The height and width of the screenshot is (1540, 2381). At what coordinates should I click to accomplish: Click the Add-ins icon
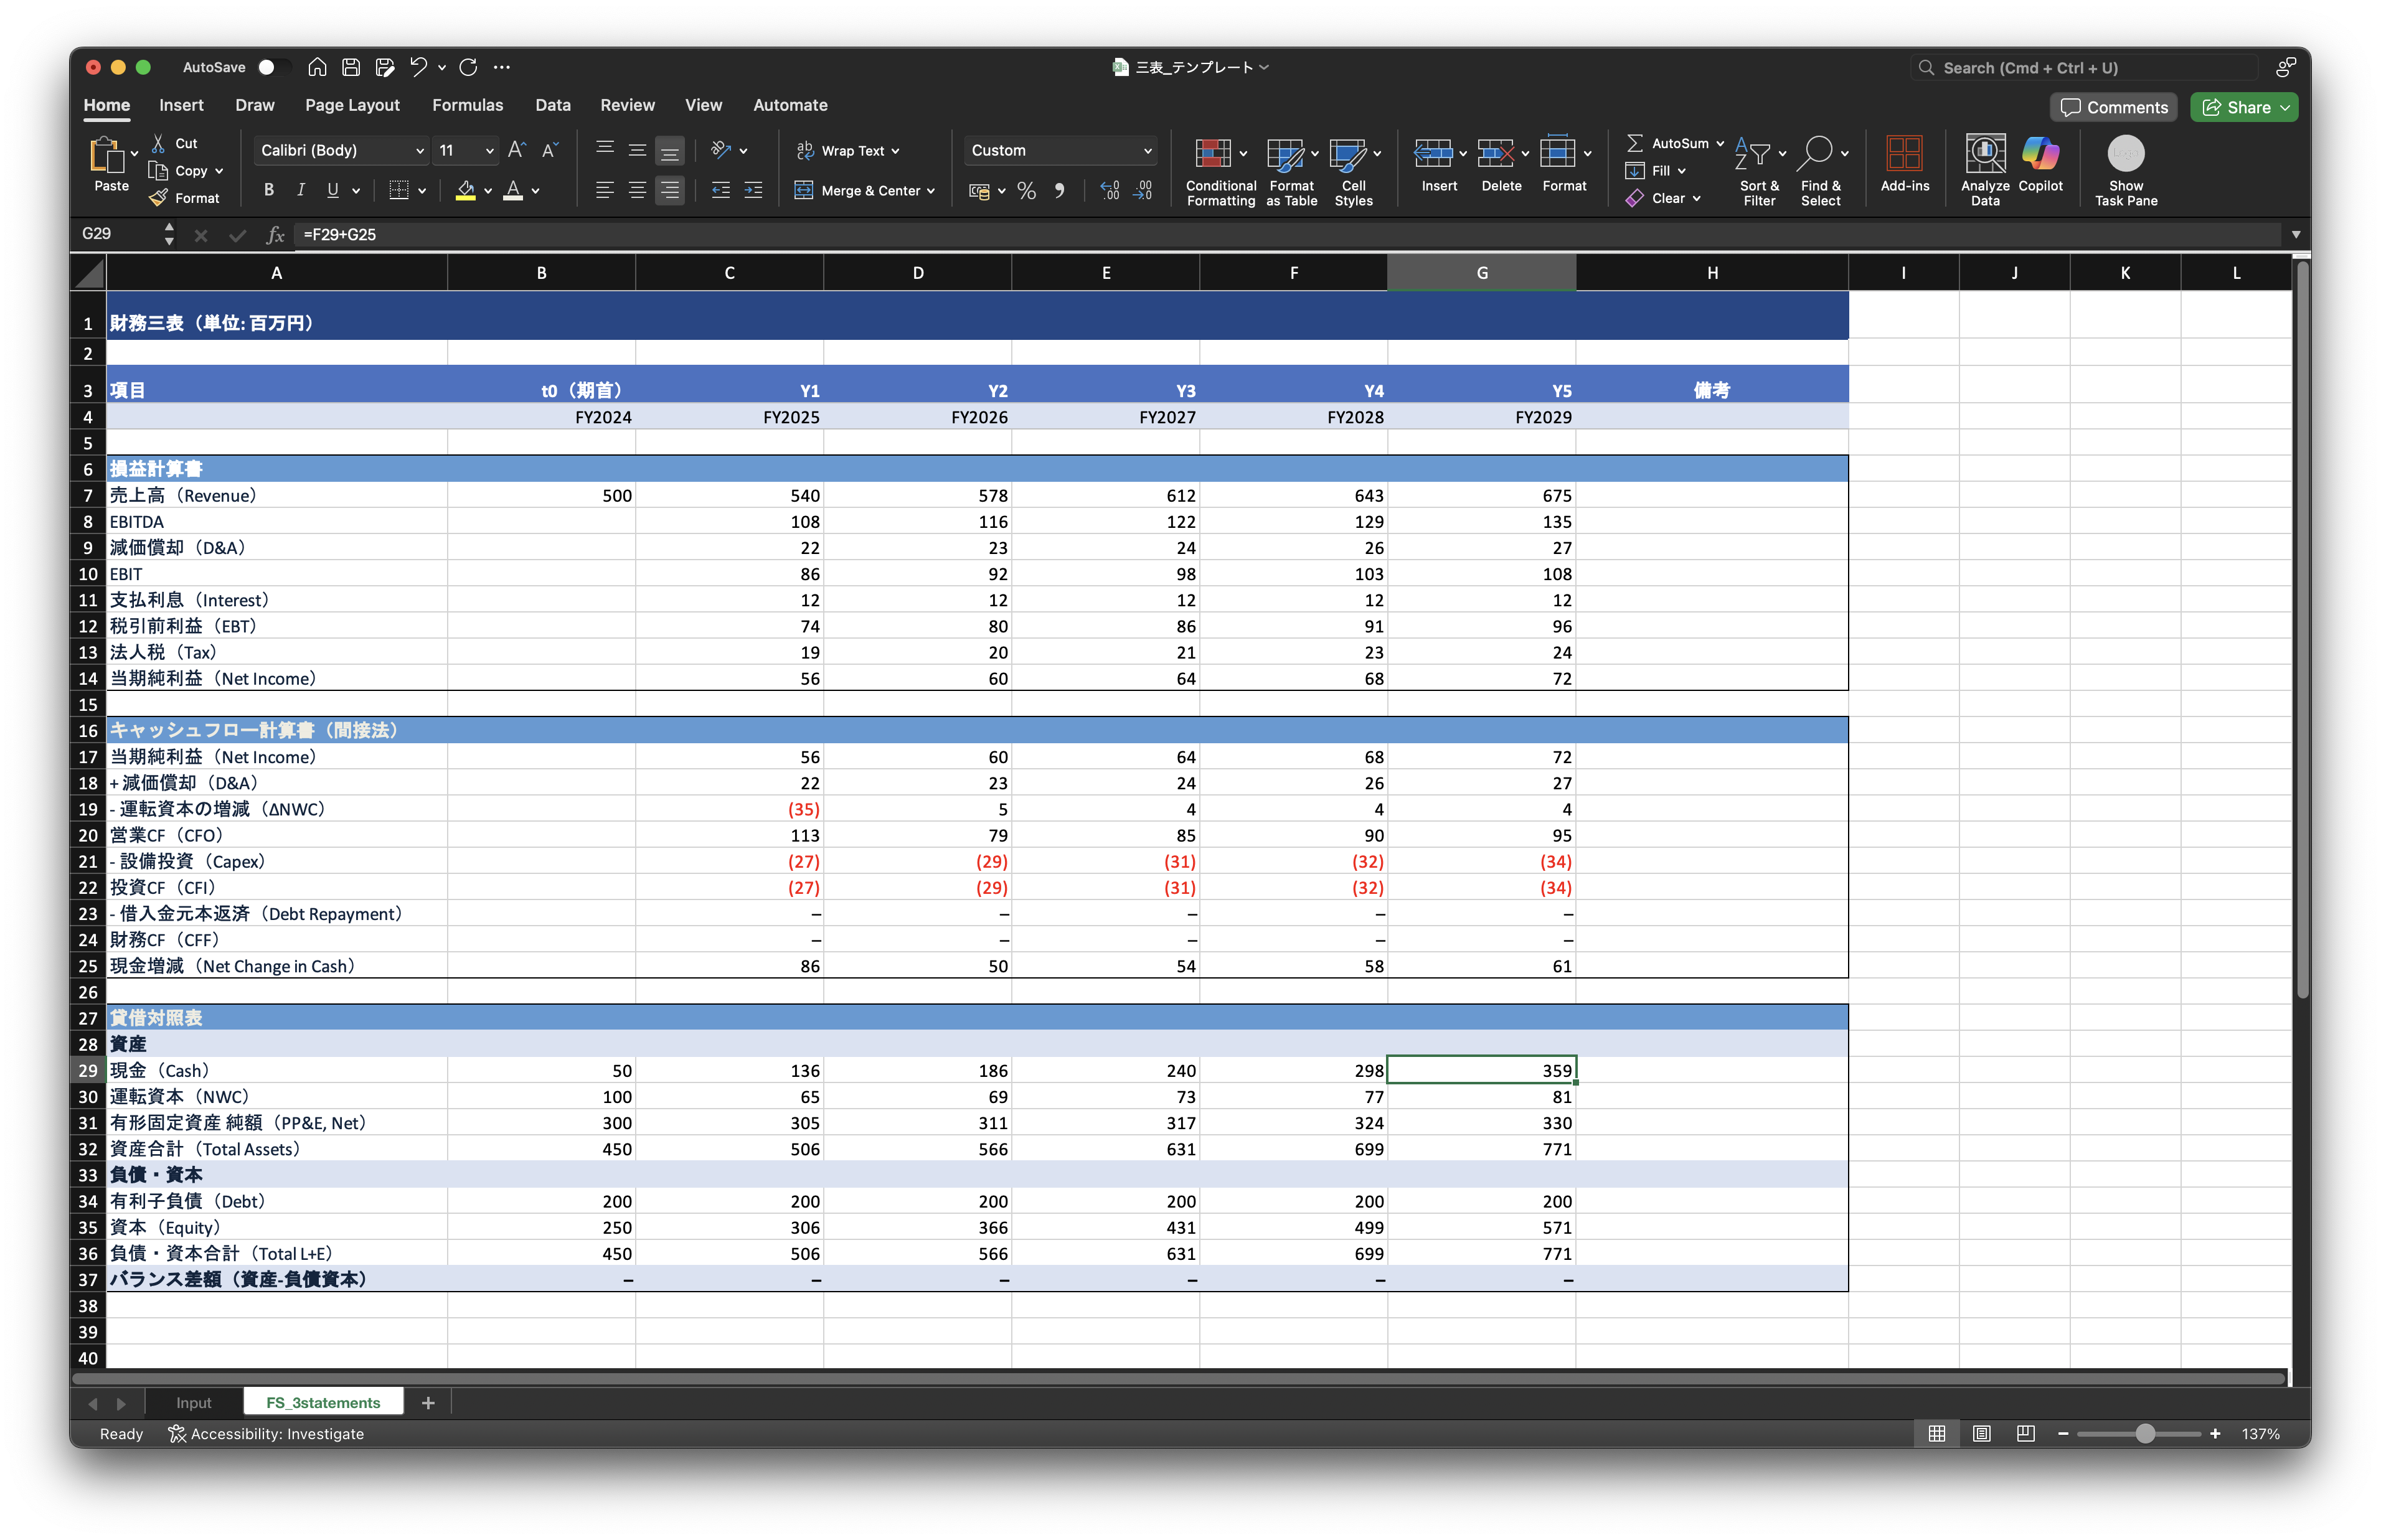click(1904, 154)
